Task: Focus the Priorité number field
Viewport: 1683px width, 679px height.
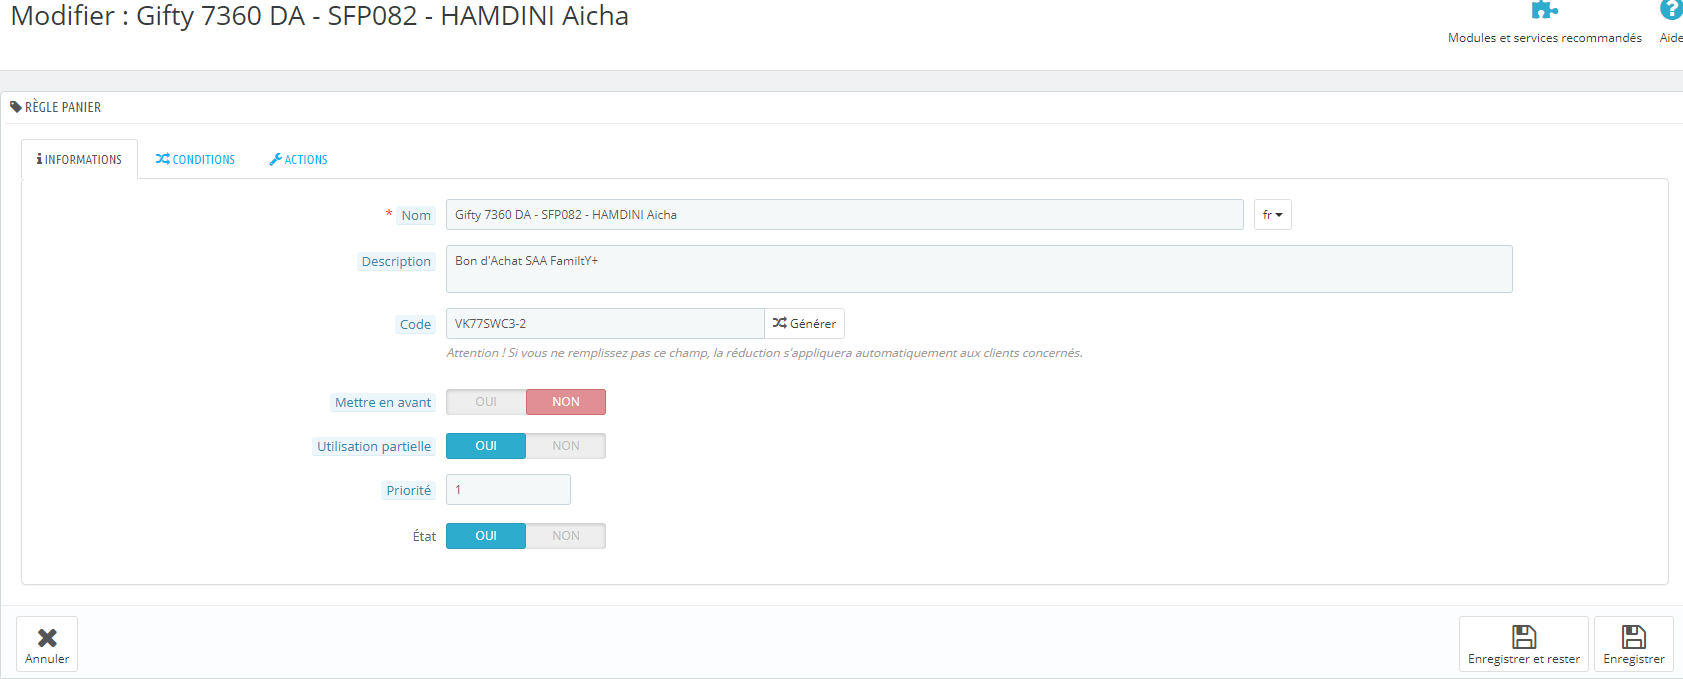Action: [x=508, y=490]
